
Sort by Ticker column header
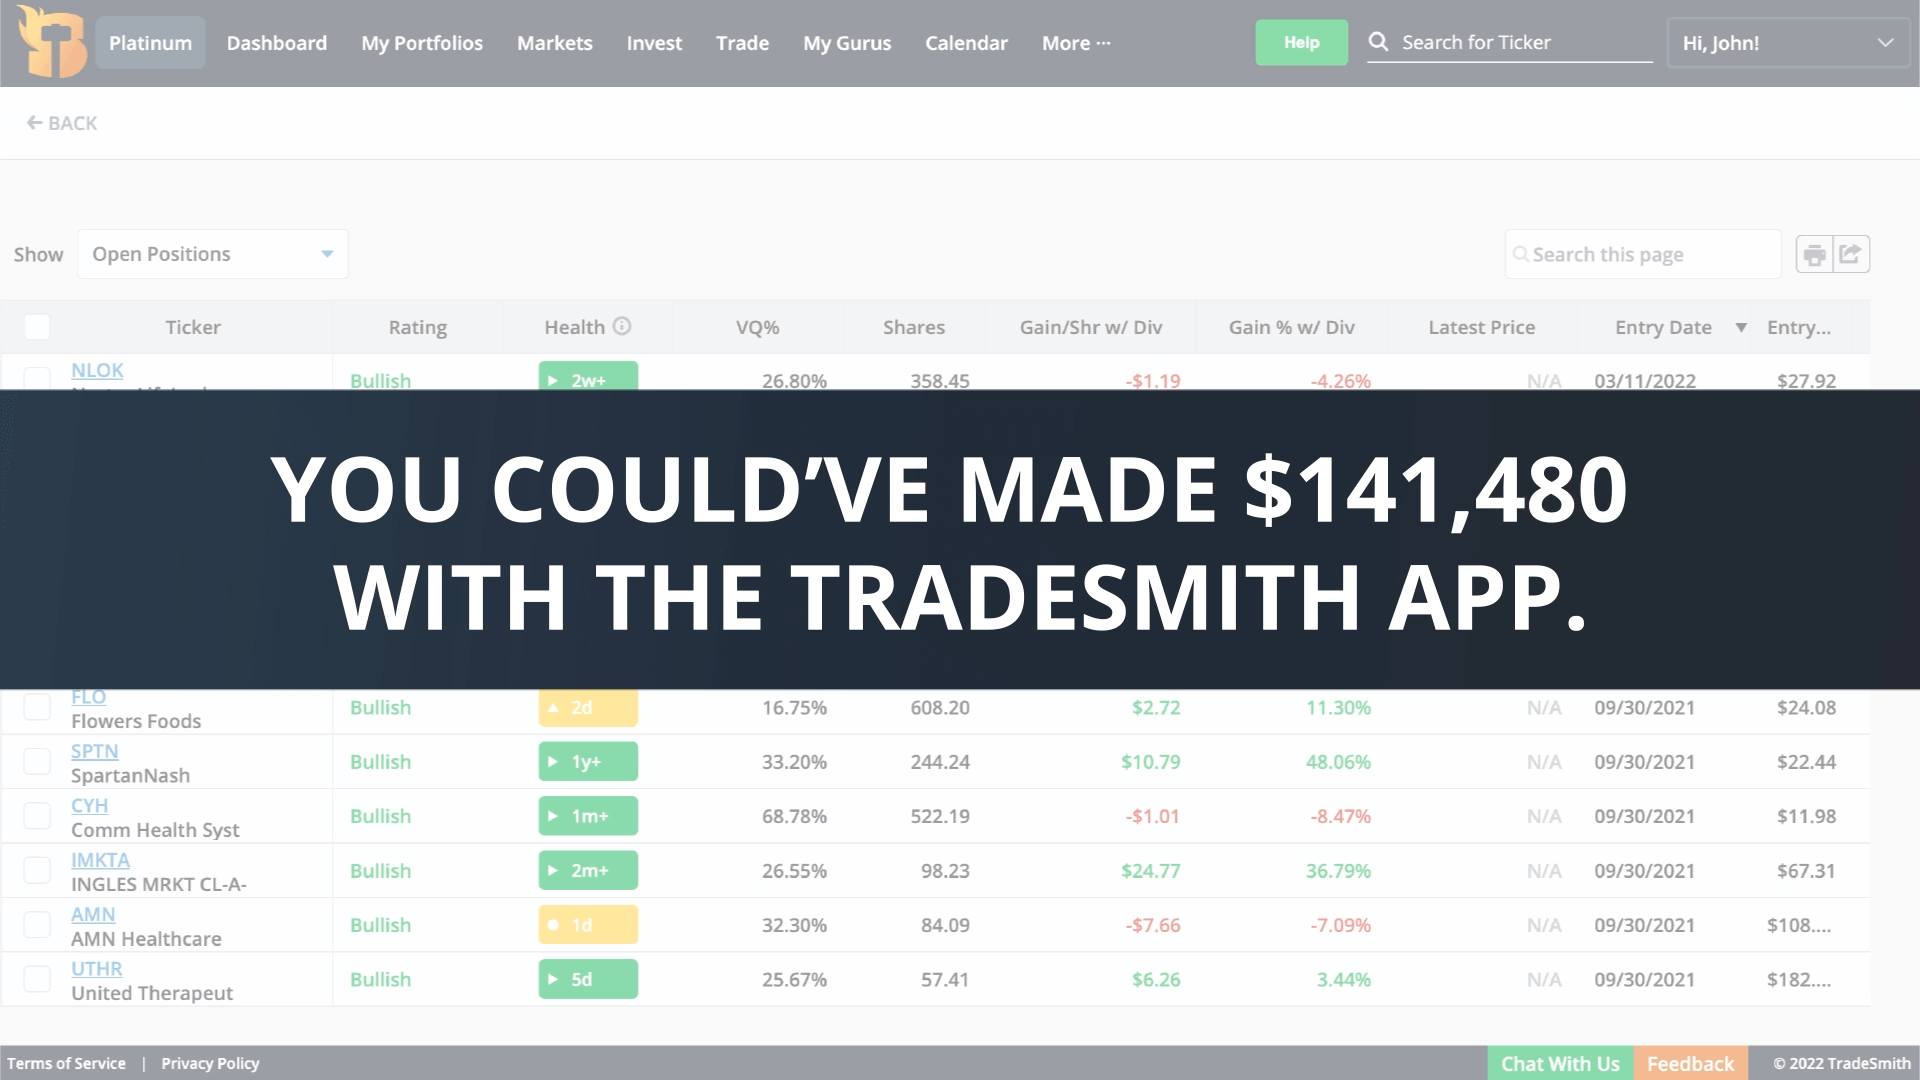(193, 327)
